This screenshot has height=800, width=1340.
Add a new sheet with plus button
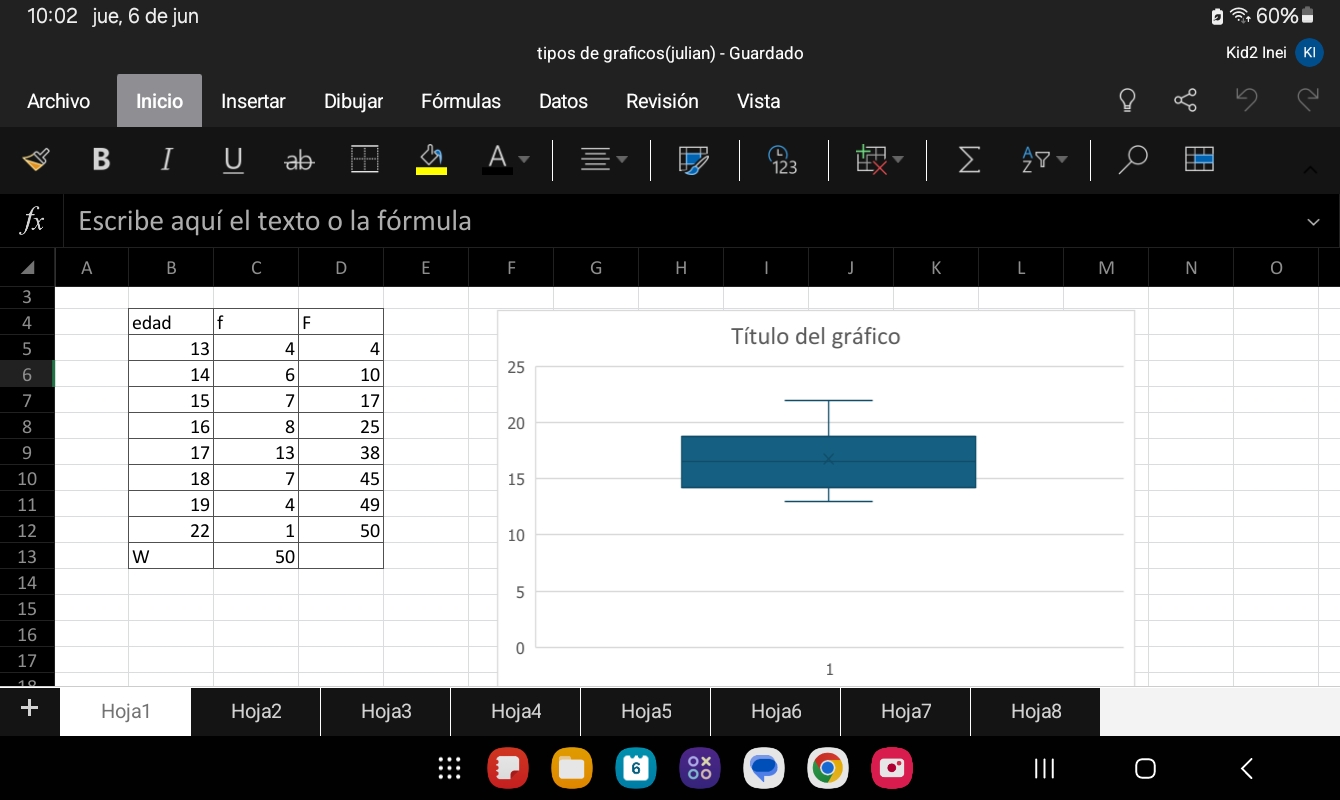(29, 709)
